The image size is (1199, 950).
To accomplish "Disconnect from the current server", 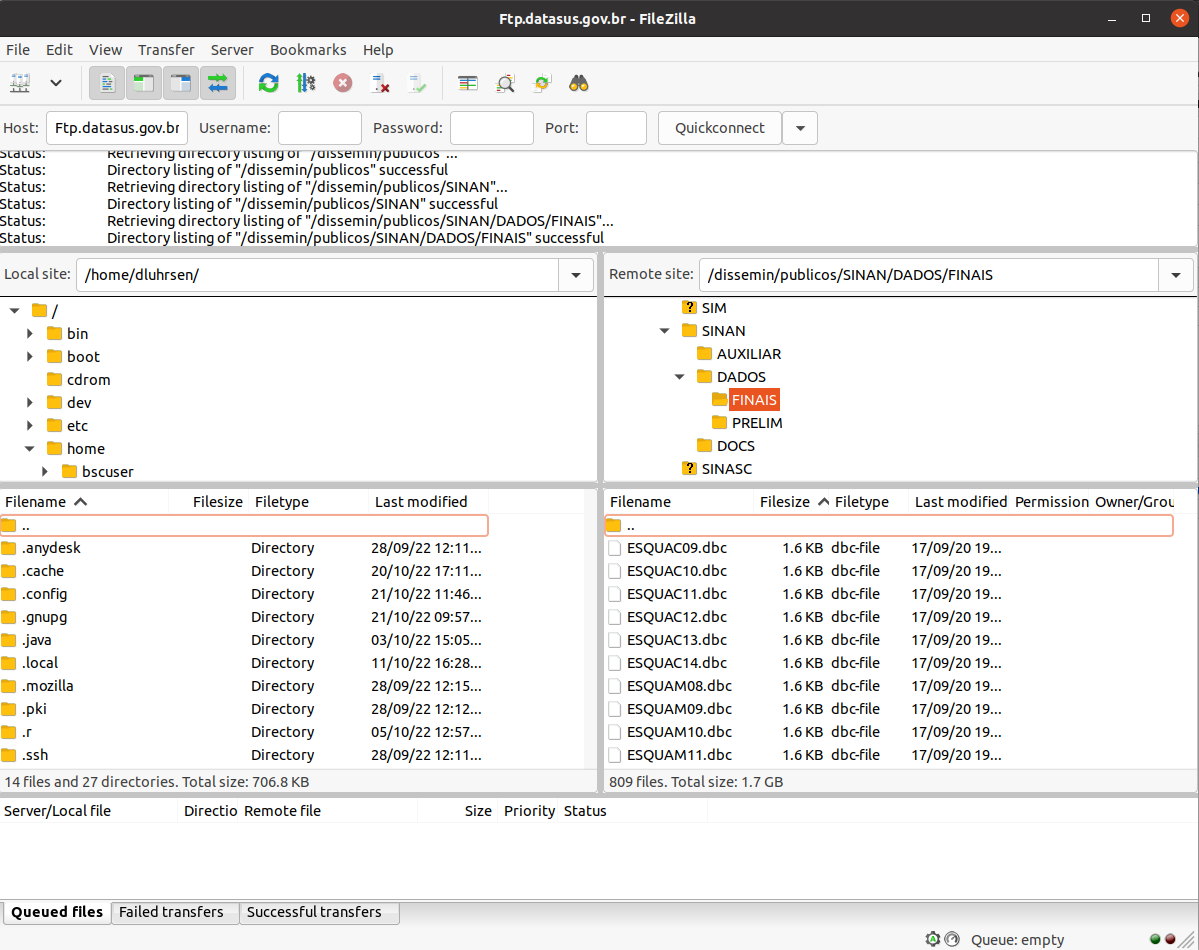I will pos(380,83).
